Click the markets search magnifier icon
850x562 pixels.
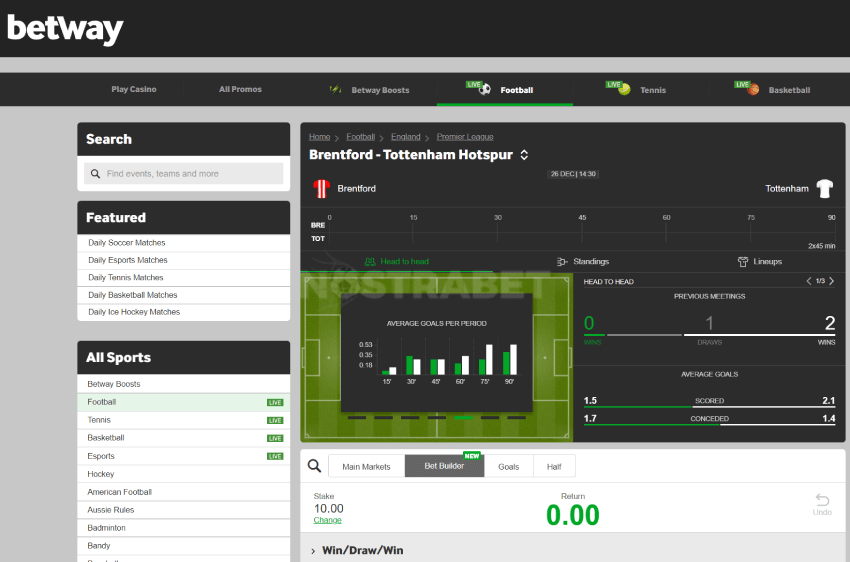click(314, 466)
